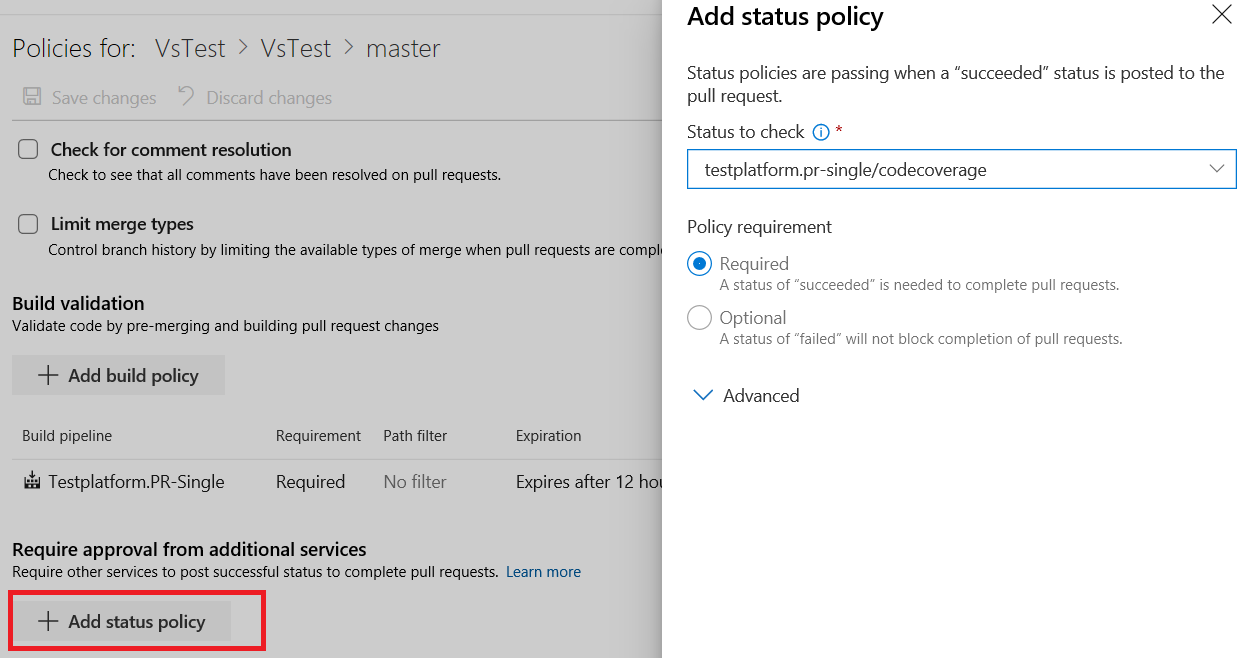Click the info icon beside Status to check

coord(820,131)
